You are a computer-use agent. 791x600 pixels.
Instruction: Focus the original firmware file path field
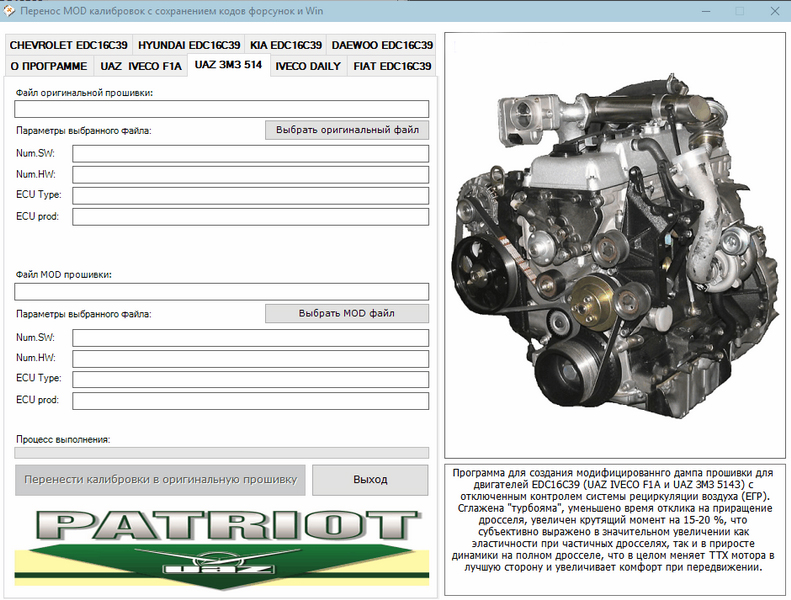point(221,109)
